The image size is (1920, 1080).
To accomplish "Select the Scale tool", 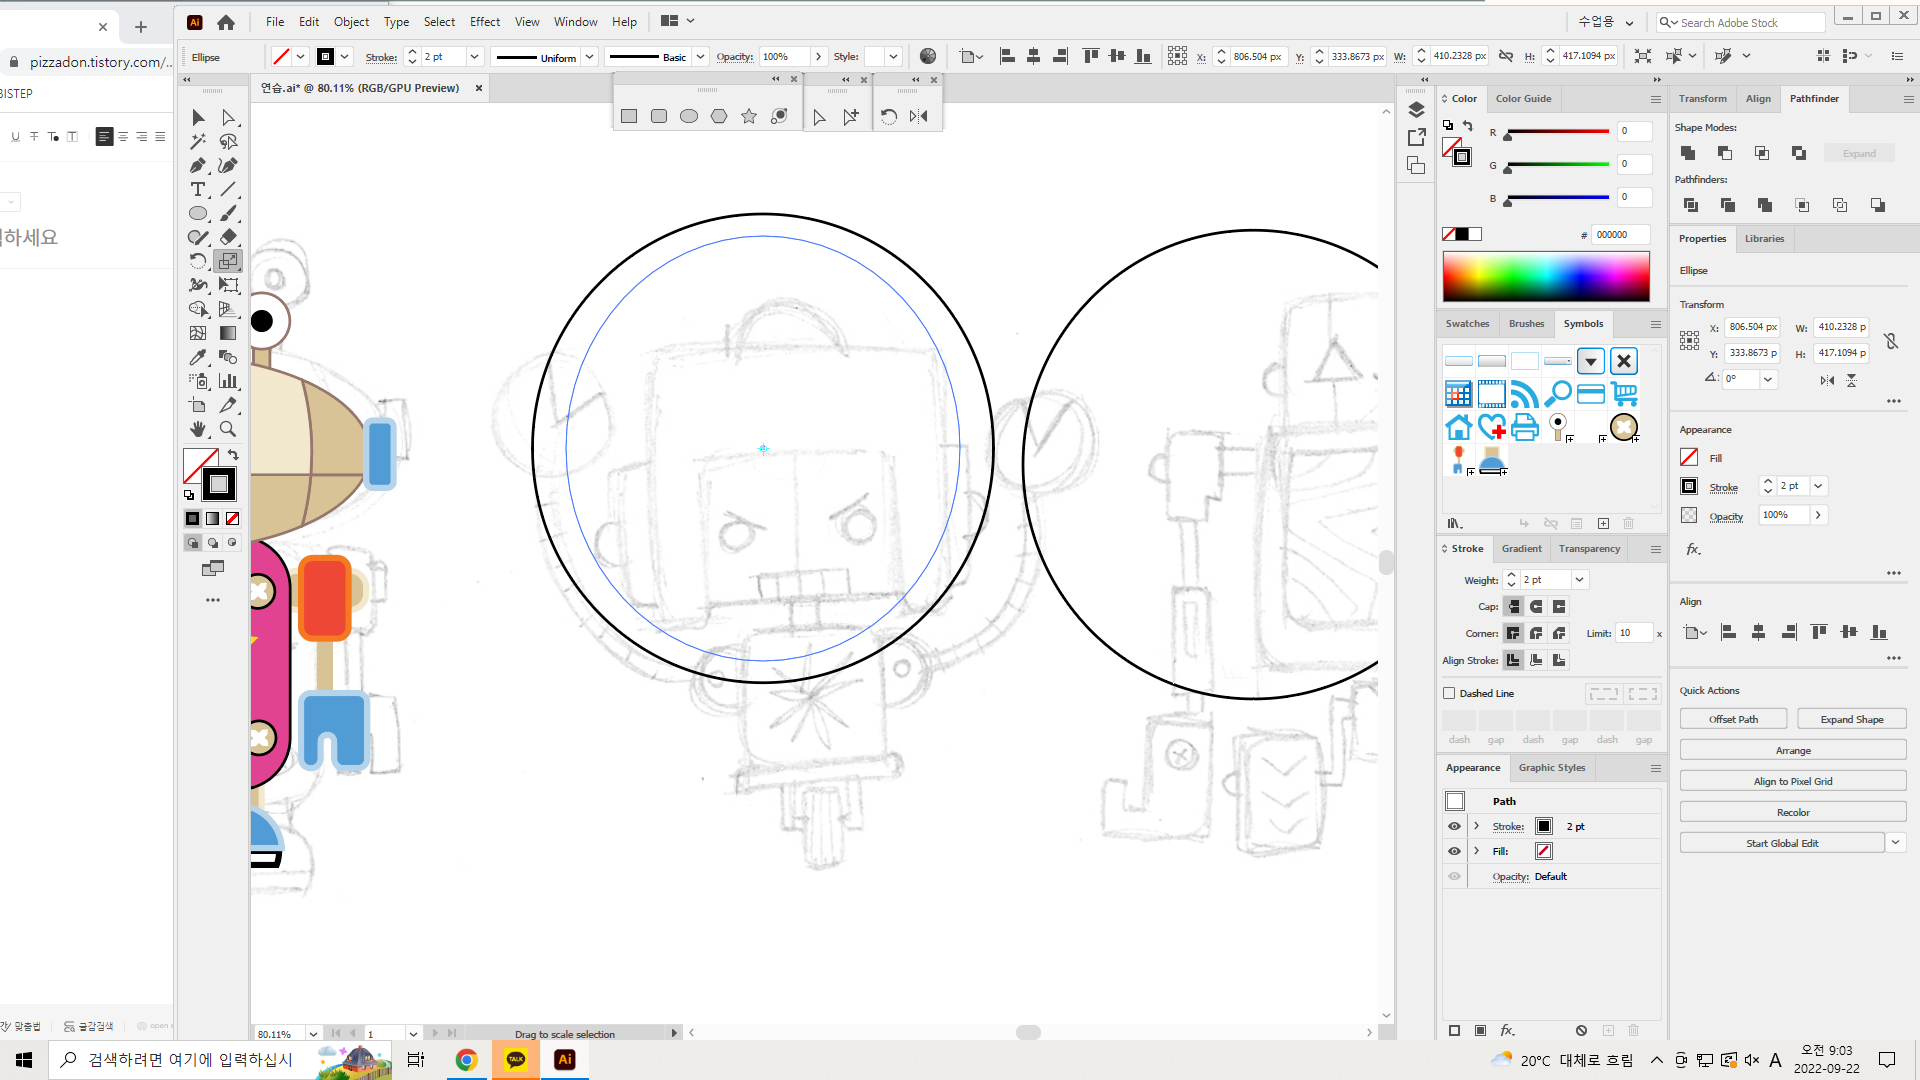I will 228,262.
